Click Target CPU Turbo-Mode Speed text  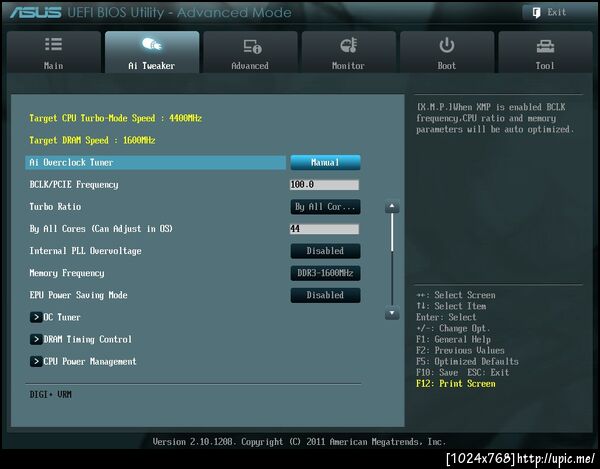(116, 118)
